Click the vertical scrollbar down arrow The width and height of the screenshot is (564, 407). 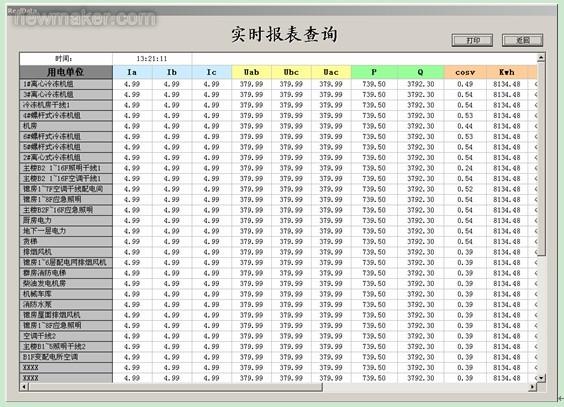coord(541,378)
